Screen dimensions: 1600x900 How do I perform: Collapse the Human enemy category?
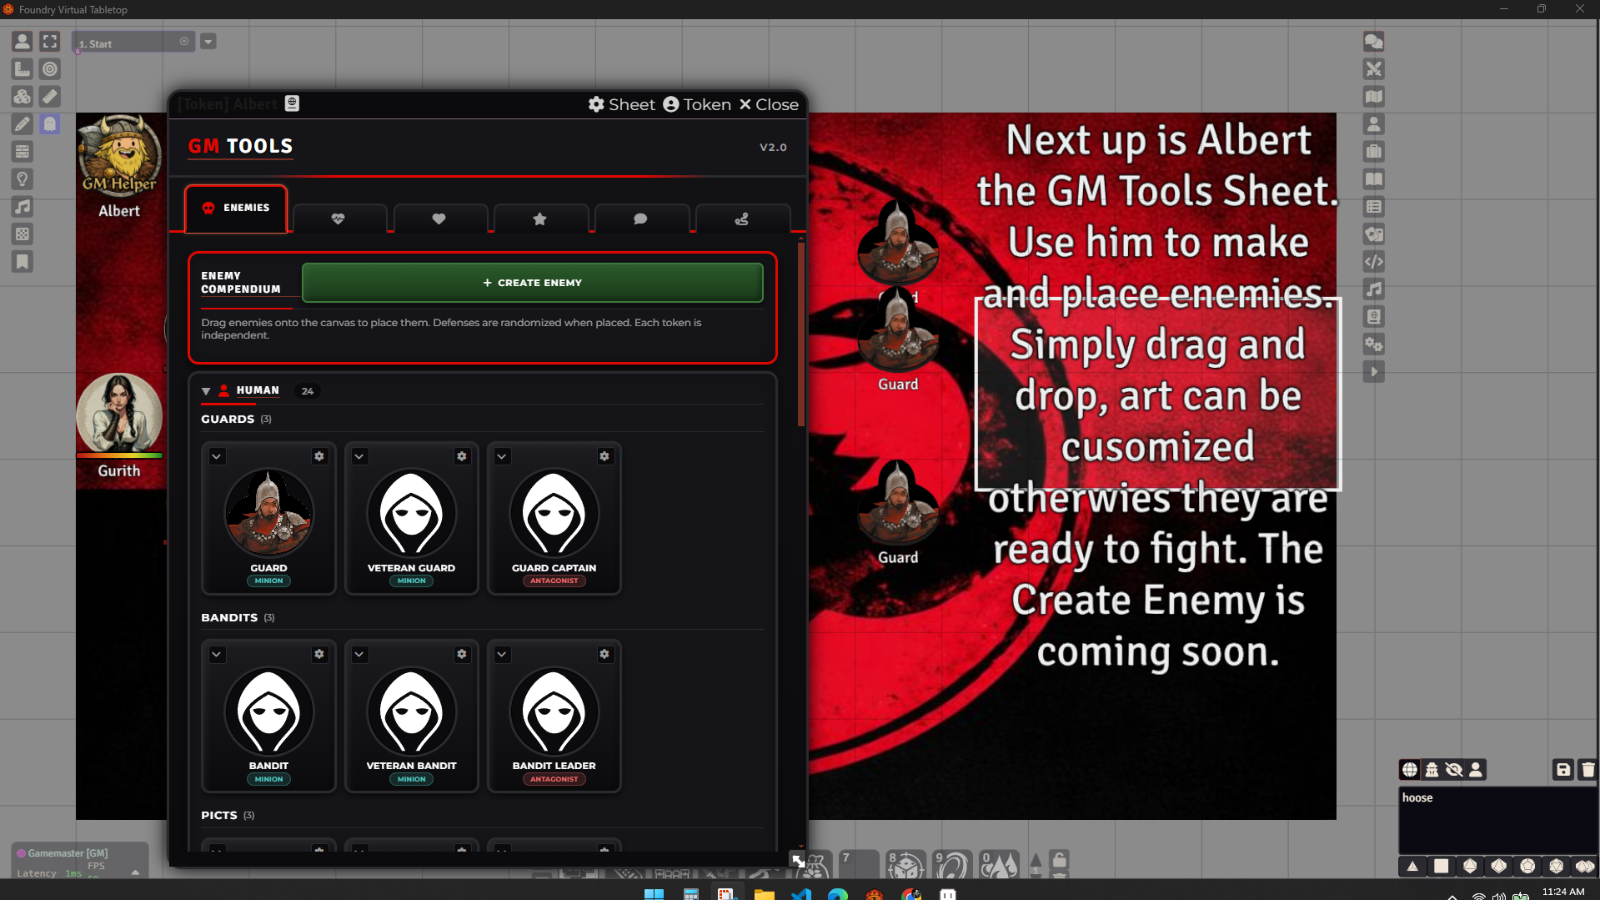(x=206, y=391)
